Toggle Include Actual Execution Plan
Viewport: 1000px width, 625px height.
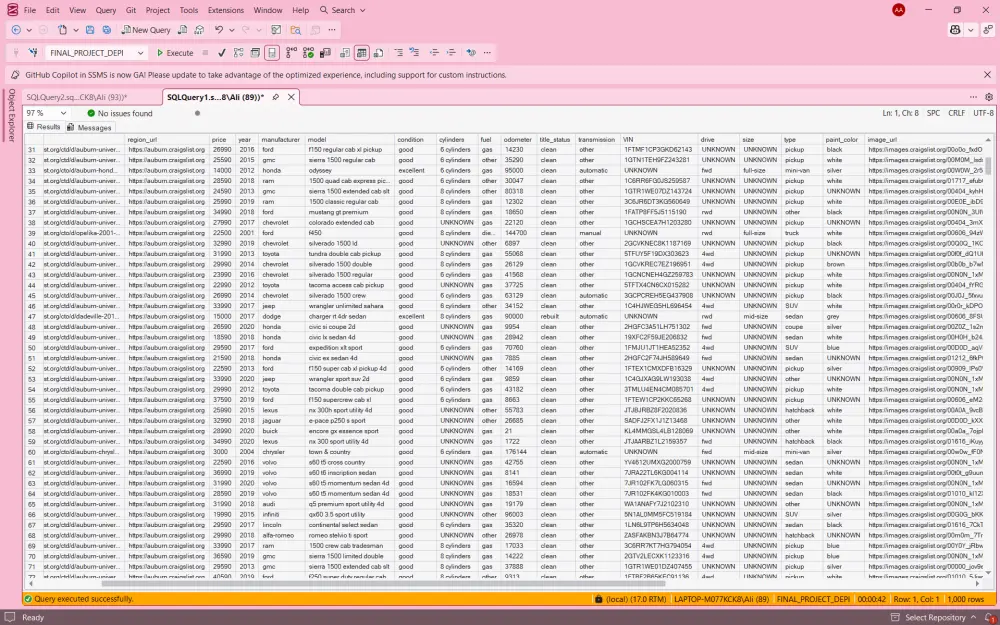[308, 54]
